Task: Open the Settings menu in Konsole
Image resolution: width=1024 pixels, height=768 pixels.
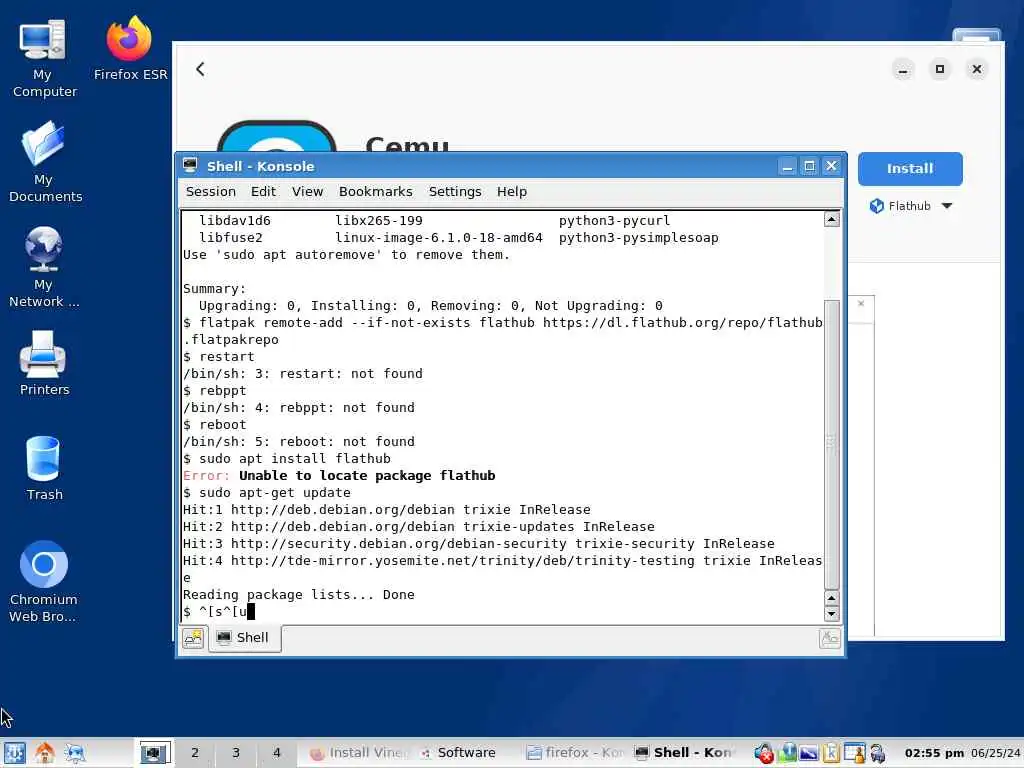Action: (x=455, y=192)
